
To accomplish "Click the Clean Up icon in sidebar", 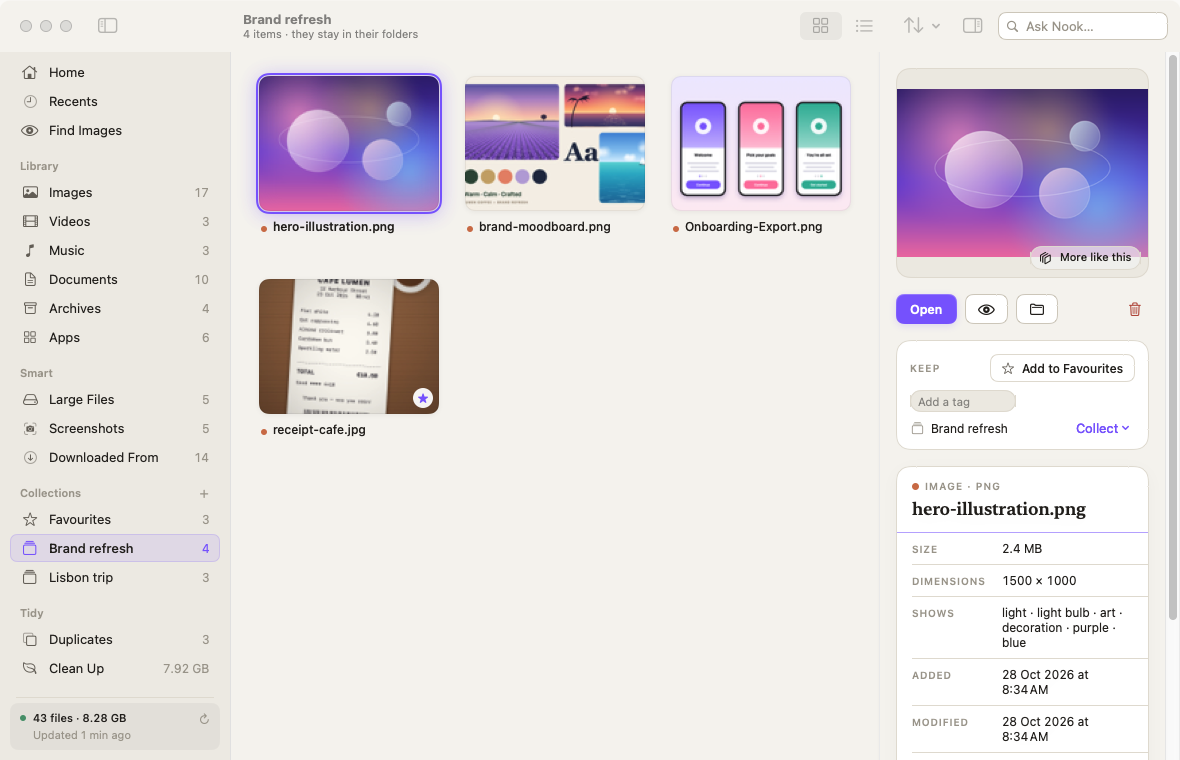I will coord(30,668).
